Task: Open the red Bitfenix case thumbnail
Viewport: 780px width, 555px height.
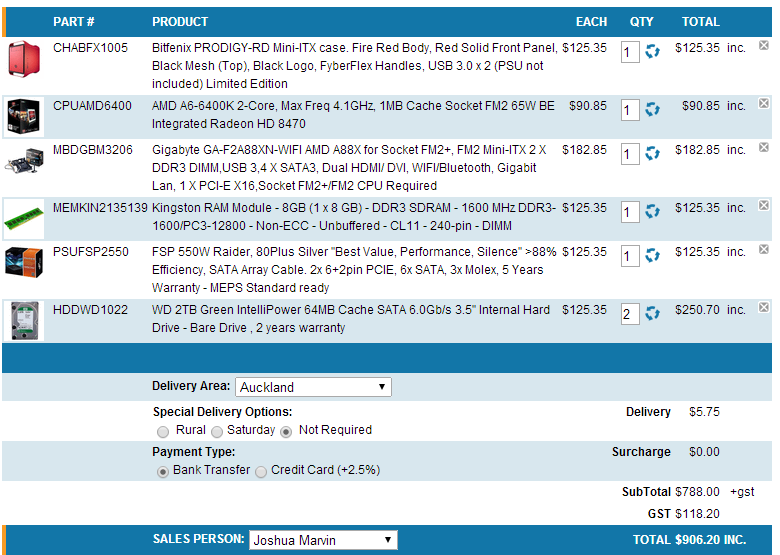Action: tap(24, 59)
